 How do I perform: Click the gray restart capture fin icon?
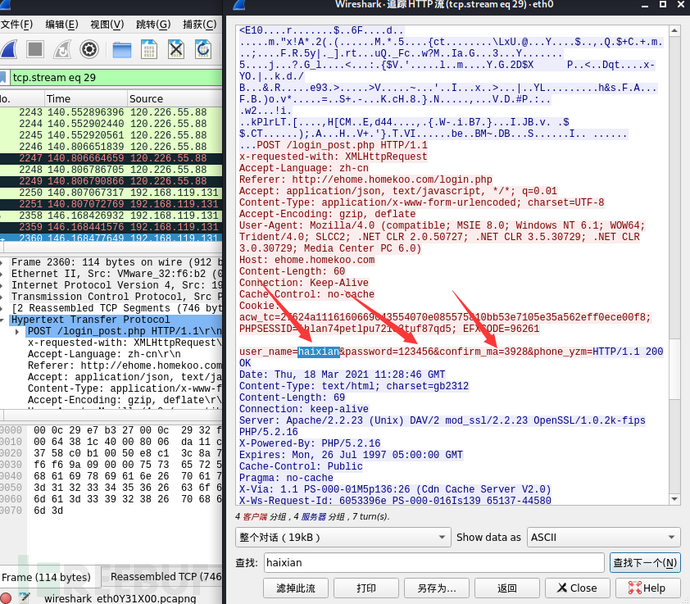tap(62, 49)
